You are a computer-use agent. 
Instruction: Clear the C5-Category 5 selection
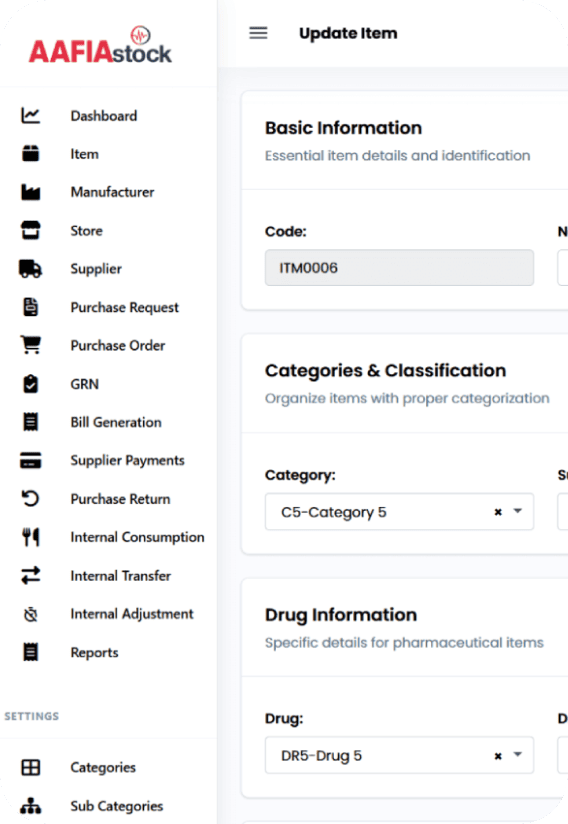(498, 512)
